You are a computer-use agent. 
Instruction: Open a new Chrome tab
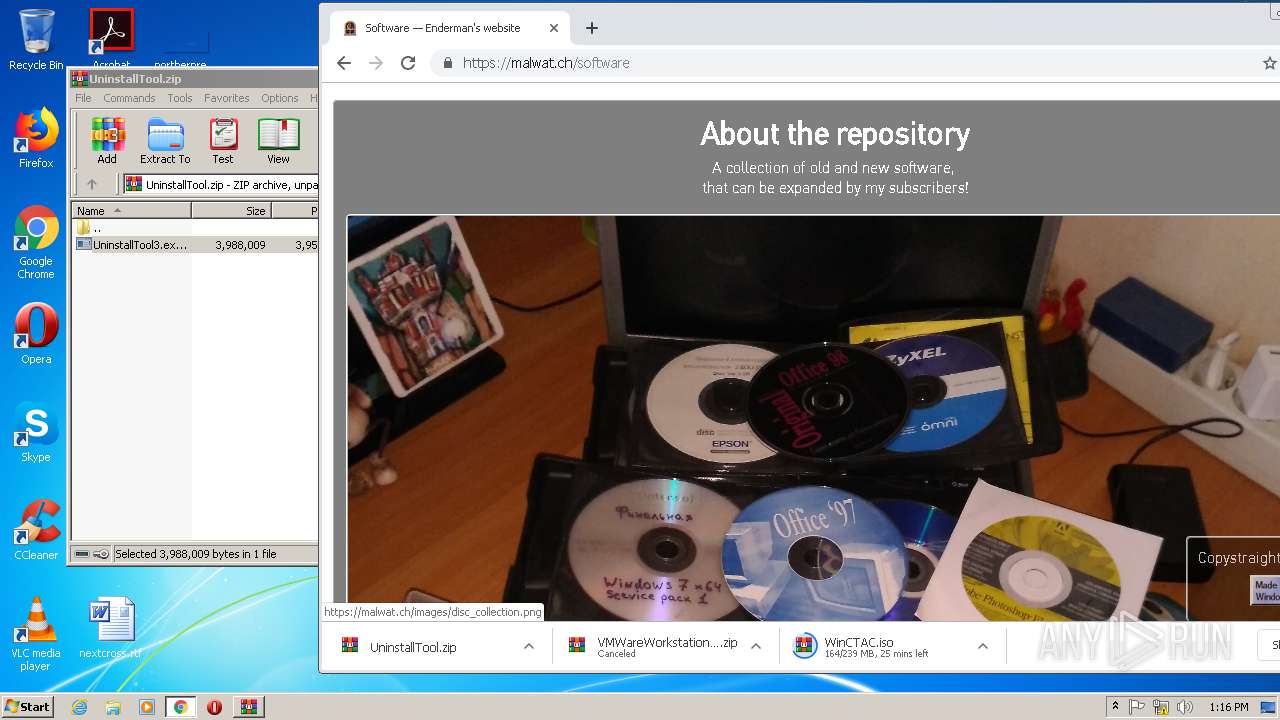[x=592, y=28]
